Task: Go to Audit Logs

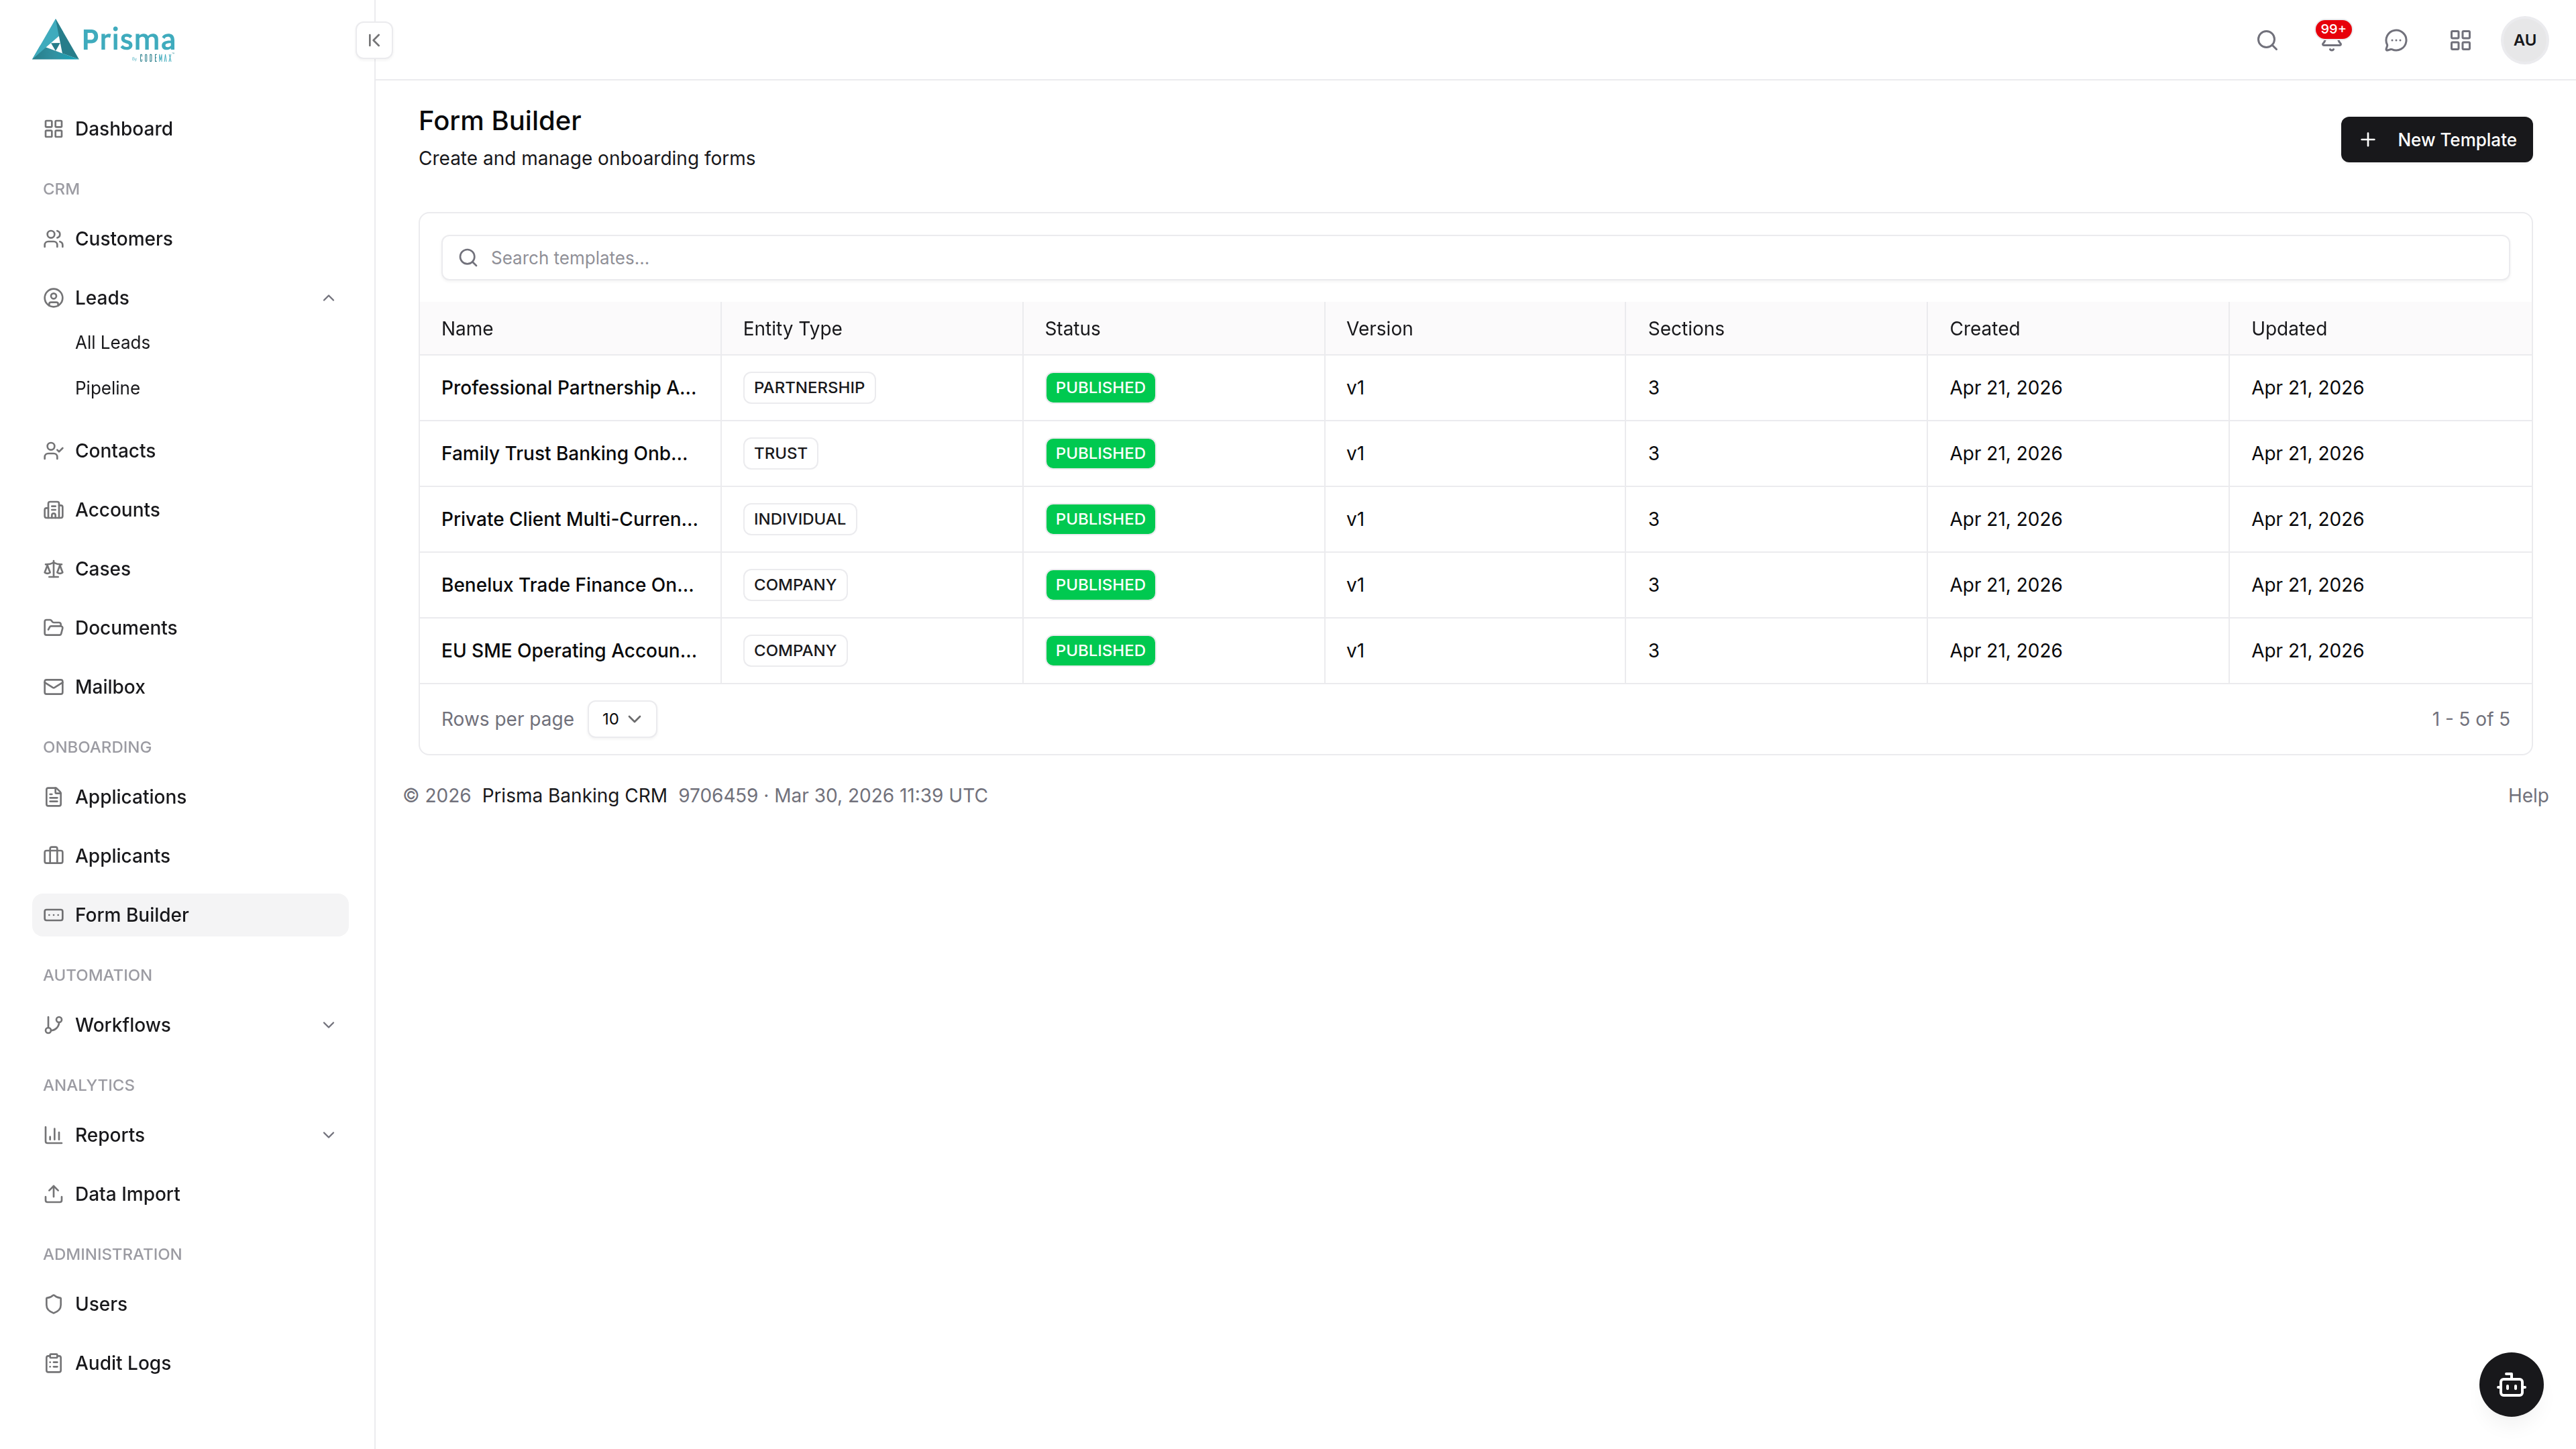Action: [x=190, y=1363]
